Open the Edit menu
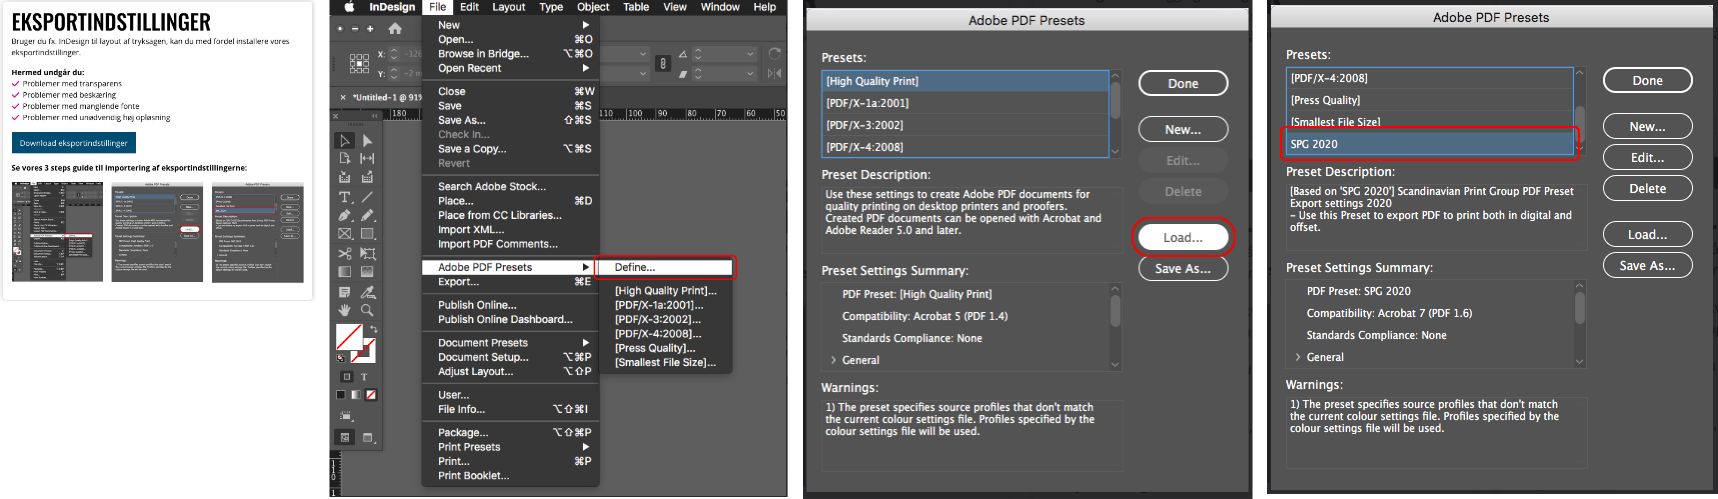1718x499 pixels. click(469, 7)
